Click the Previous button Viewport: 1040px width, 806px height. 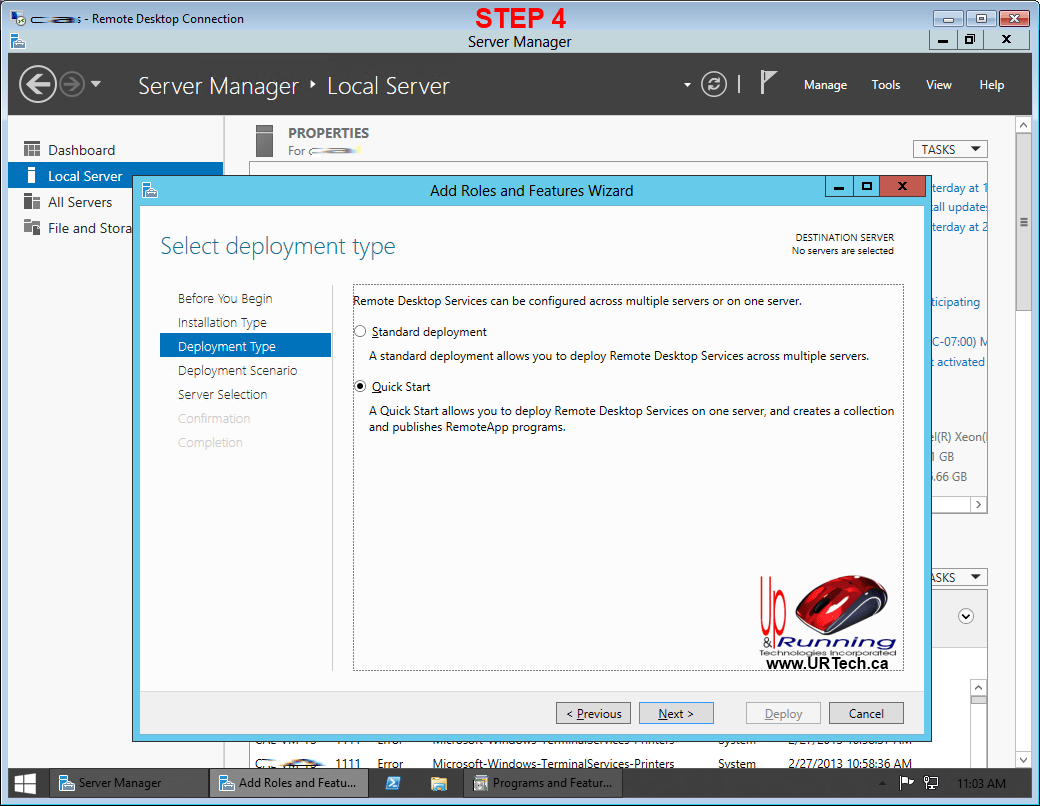(593, 713)
